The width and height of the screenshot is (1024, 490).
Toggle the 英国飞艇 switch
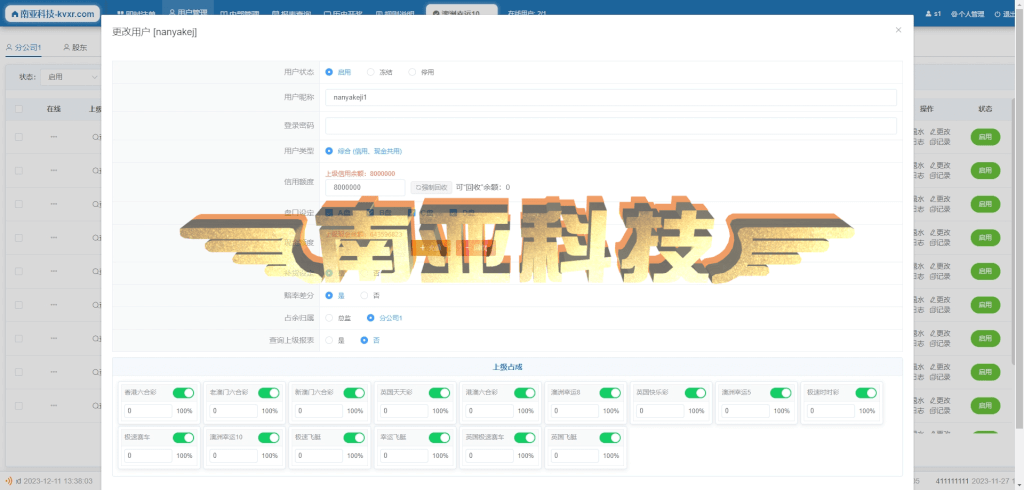(611, 437)
